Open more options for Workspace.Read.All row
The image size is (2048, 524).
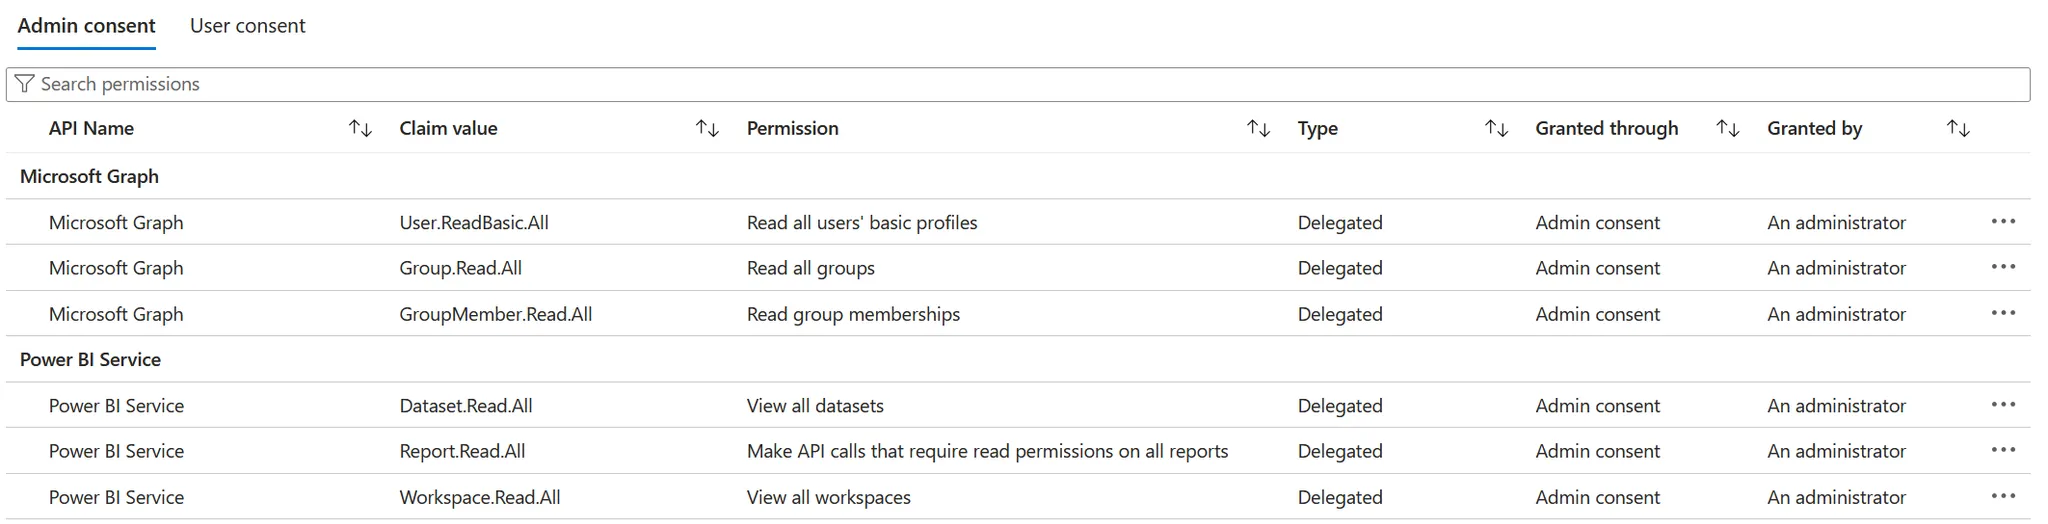tap(2002, 496)
